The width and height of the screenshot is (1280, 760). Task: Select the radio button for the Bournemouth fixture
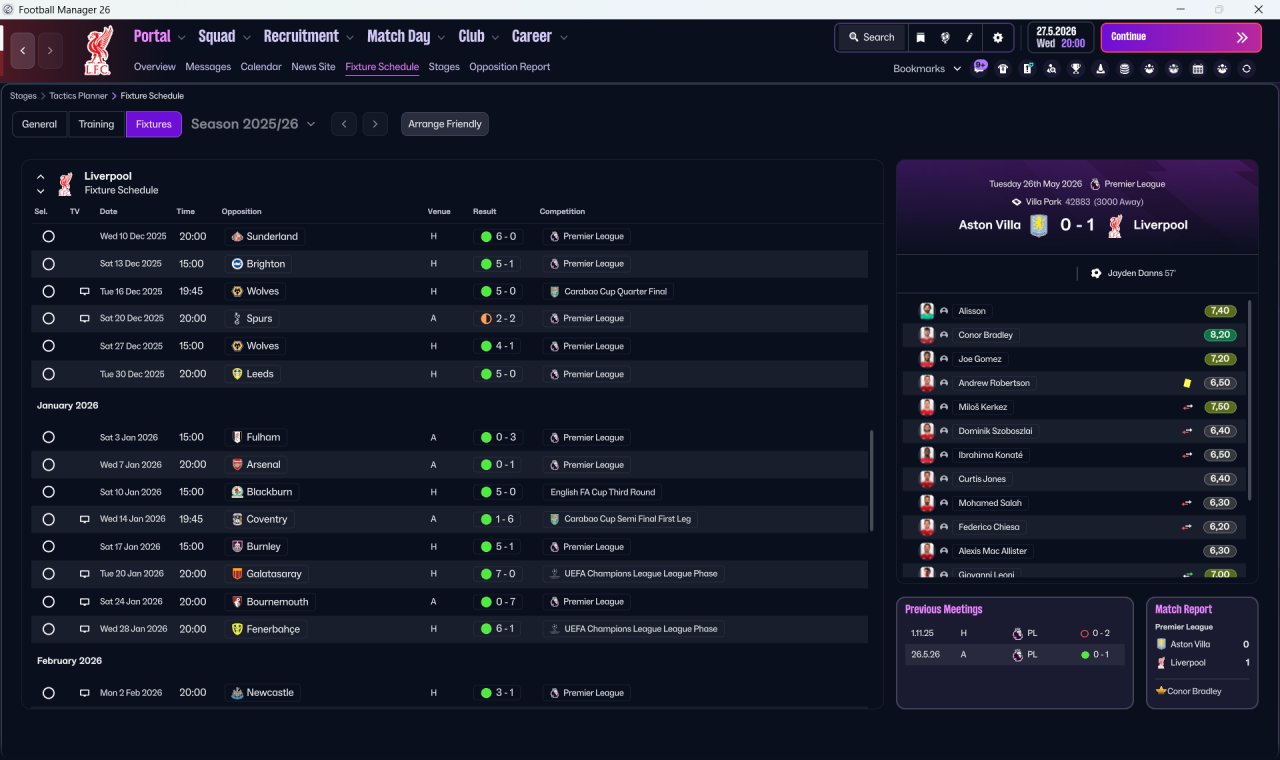pyautogui.click(x=48, y=602)
